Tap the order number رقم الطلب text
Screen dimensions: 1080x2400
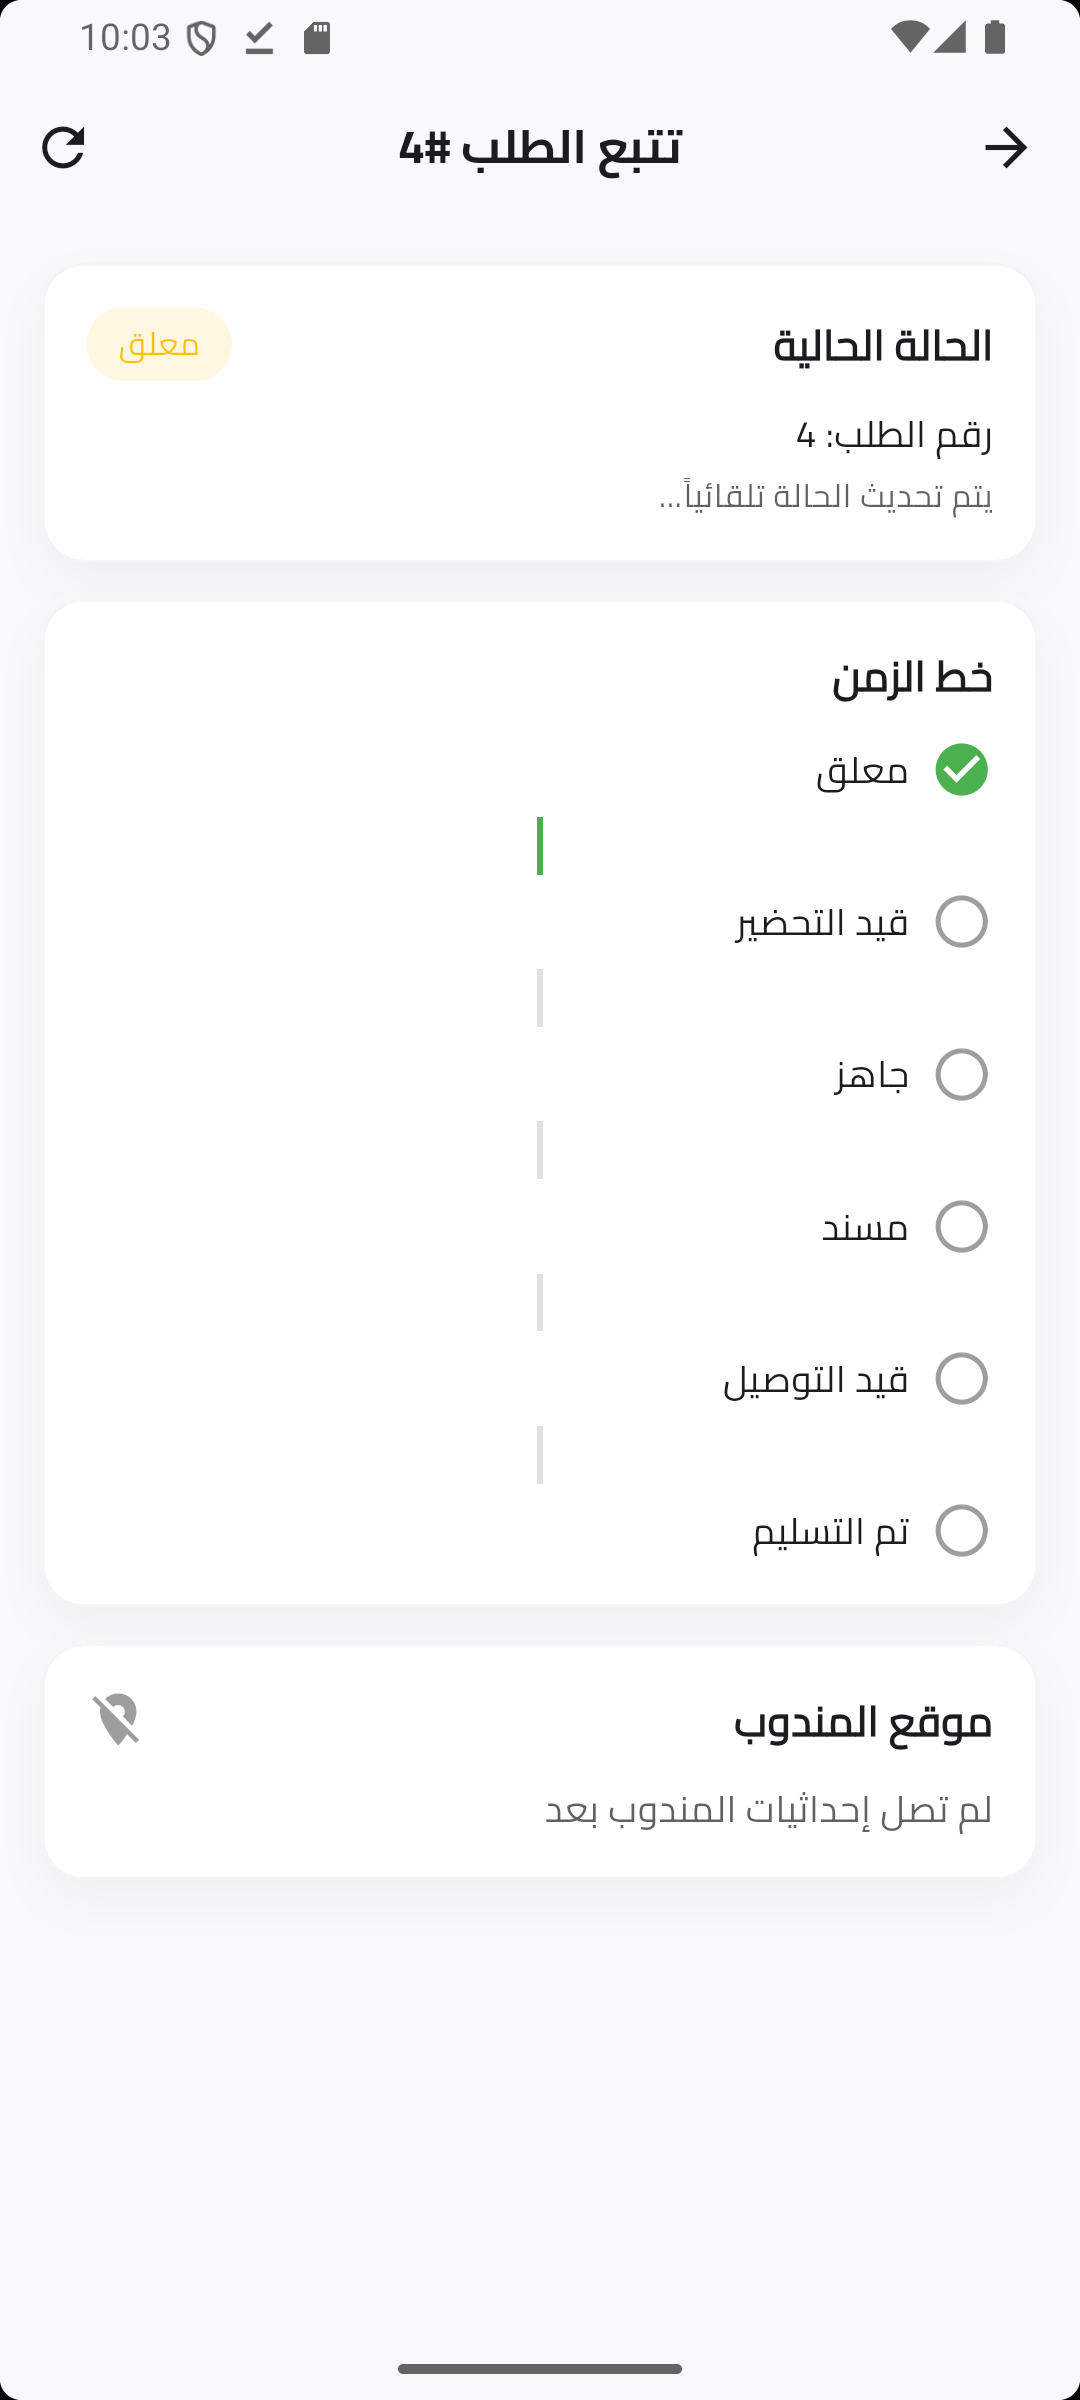tap(893, 435)
